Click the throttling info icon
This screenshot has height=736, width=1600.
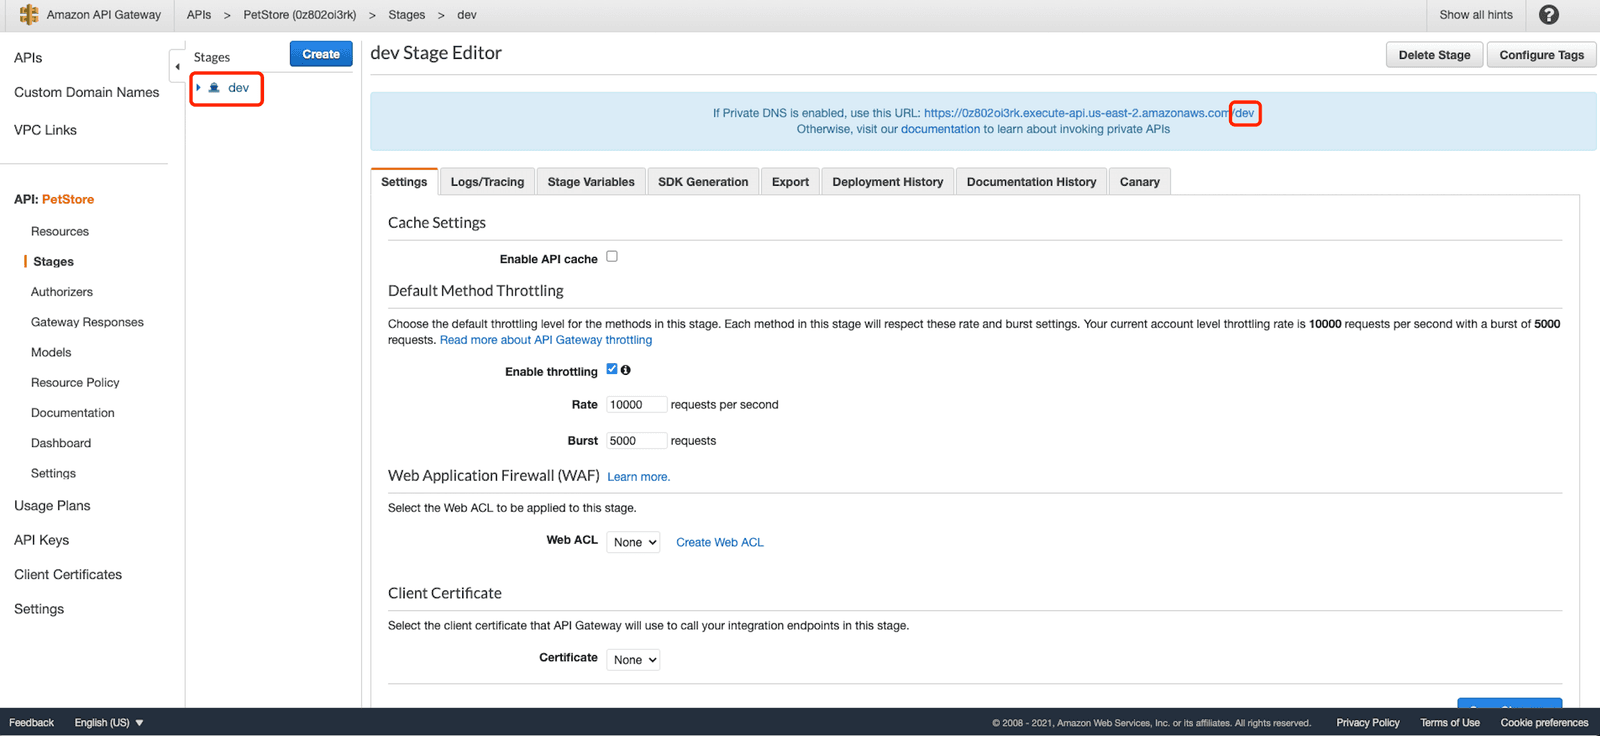[625, 370]
